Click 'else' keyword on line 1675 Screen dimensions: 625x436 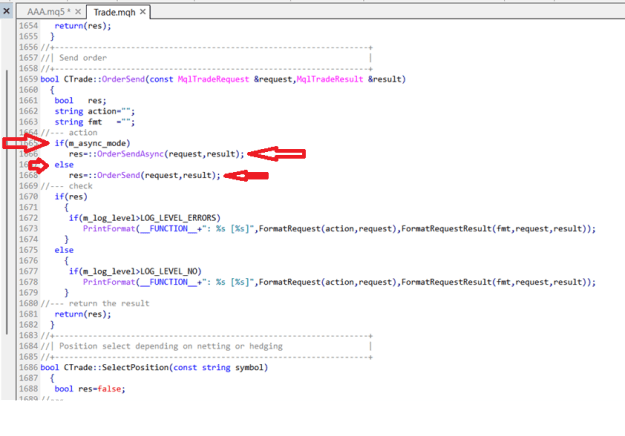[x=64, y=250]
